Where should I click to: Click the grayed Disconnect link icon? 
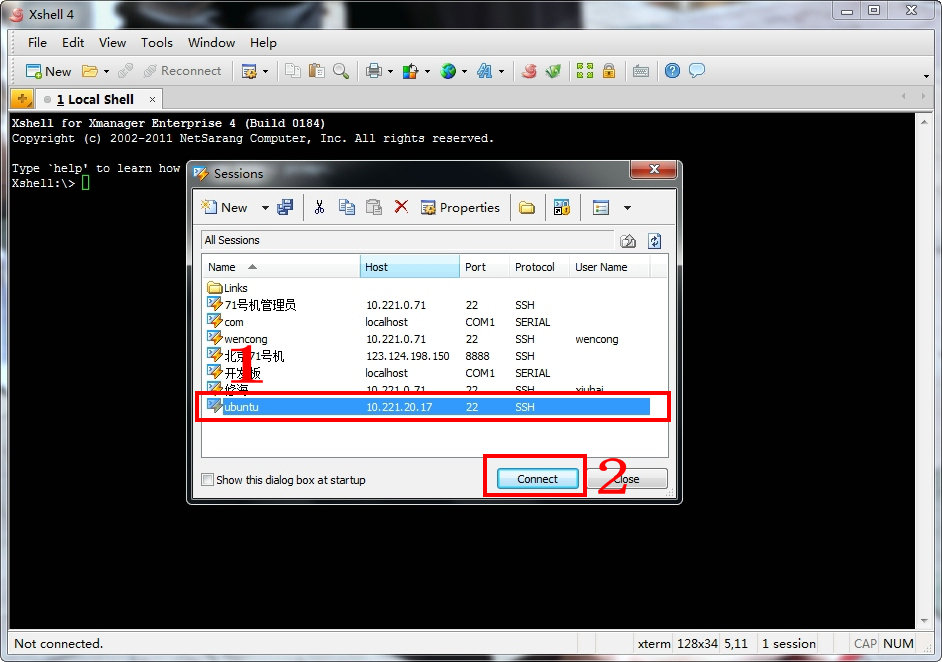click(126, 71)
